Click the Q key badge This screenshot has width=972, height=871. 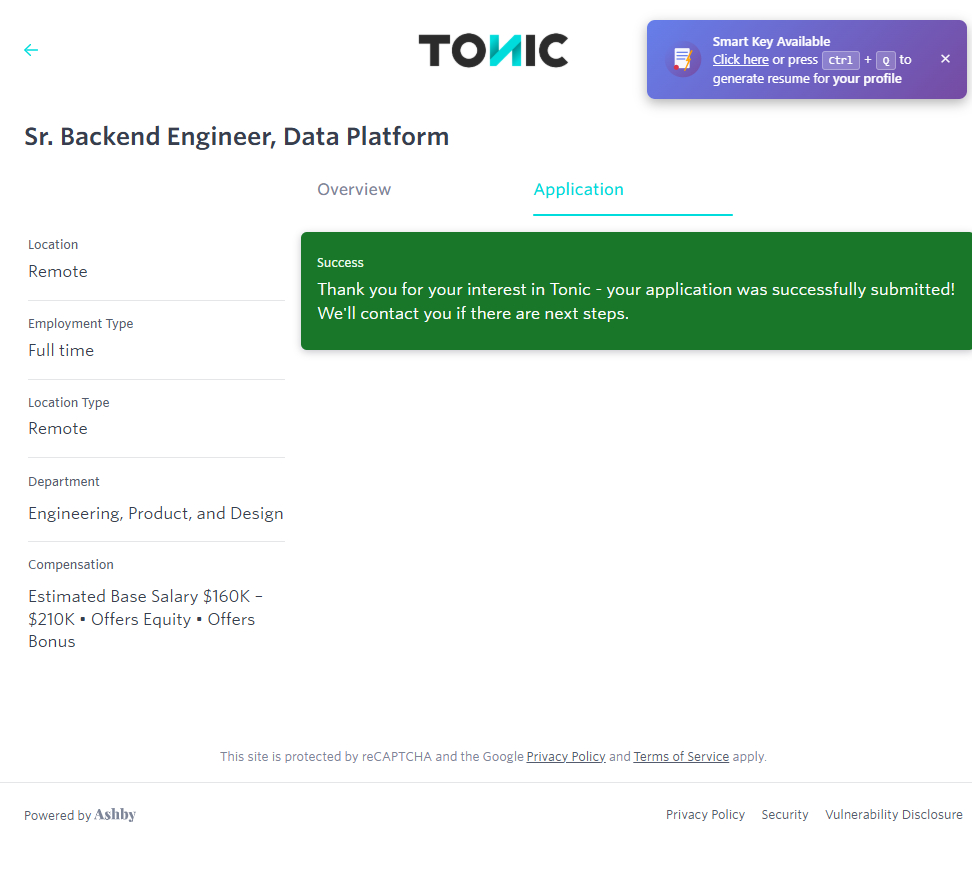tap(885, 60)
